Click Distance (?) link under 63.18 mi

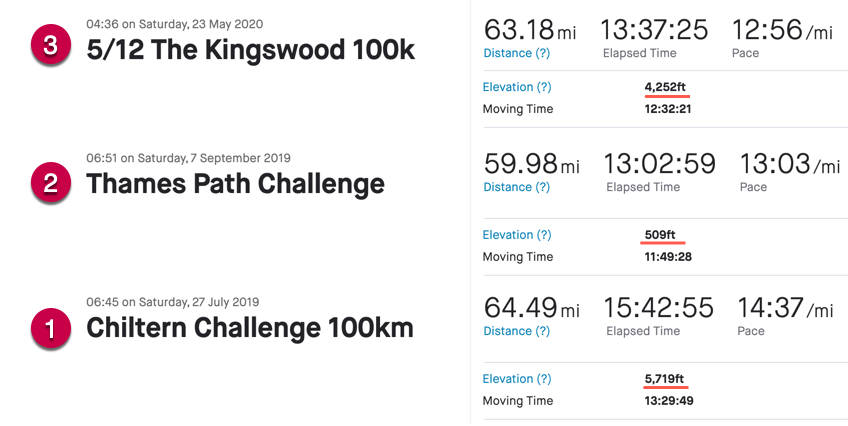(516, 53)
